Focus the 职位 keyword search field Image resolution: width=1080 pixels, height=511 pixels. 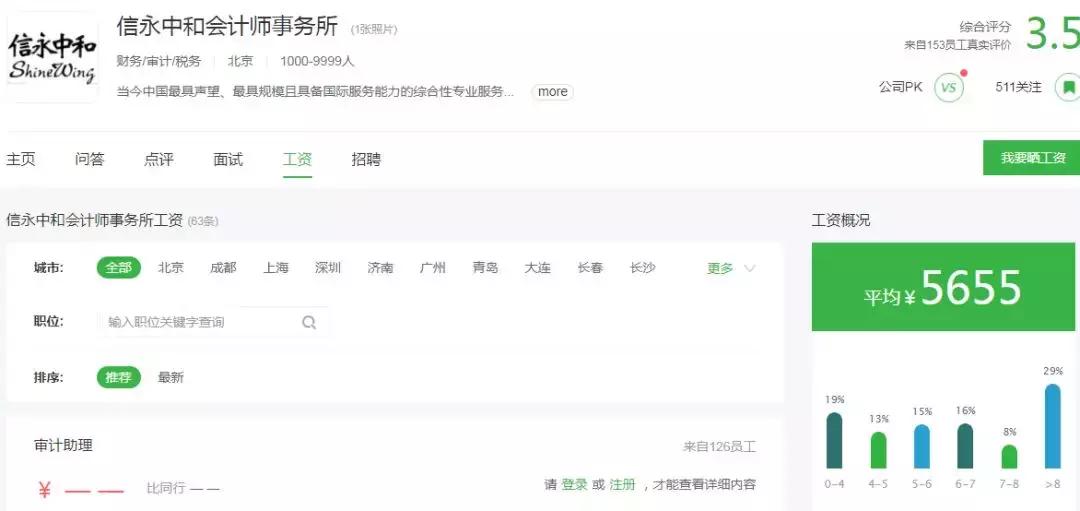point(214,322)
